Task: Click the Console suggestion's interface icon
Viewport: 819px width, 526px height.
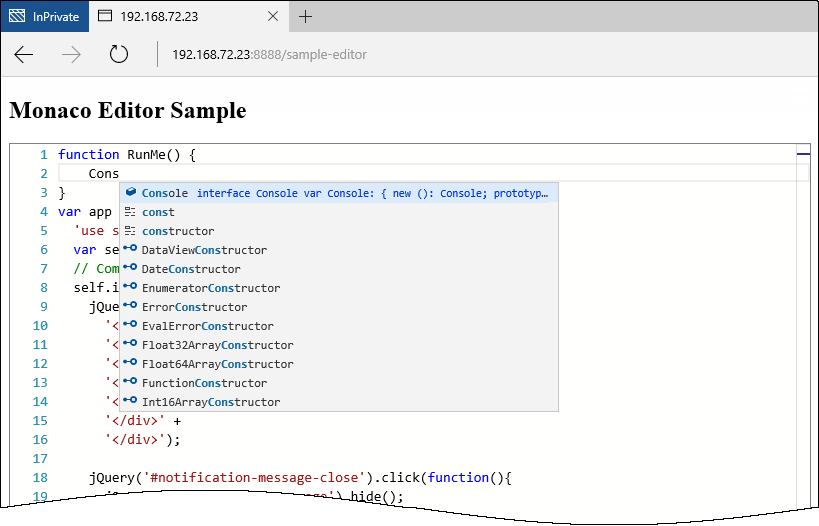Action: [130, 193]
